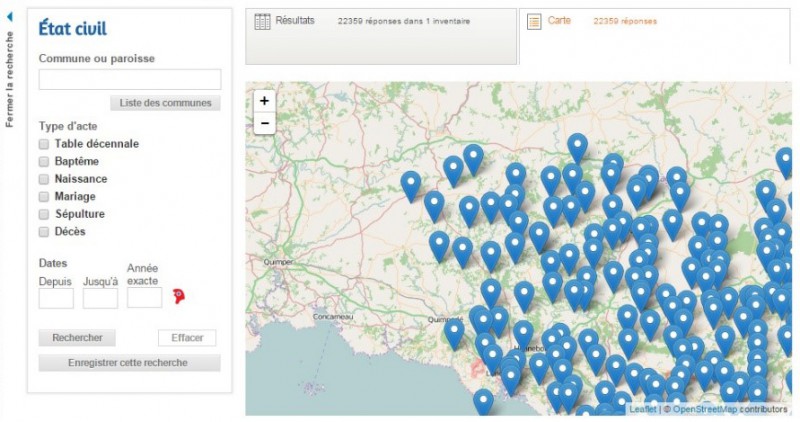Screen dimensions: 800x422
Task: Open the Carte tab
Action: (x=559, y=21)
